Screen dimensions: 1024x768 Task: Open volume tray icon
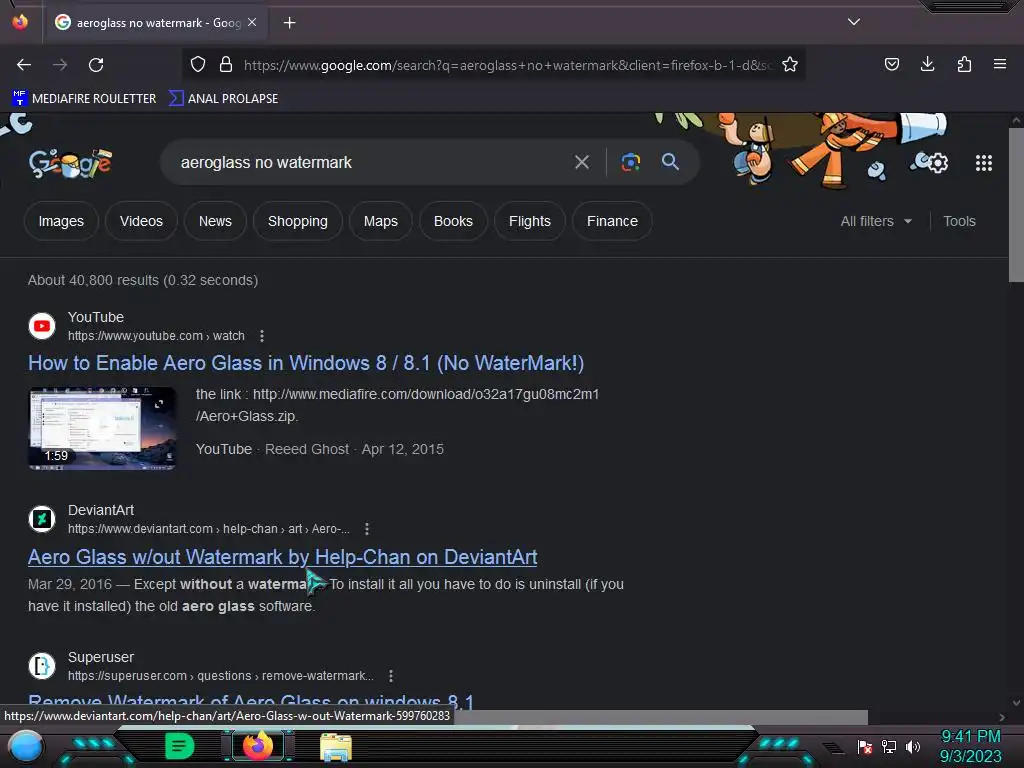[x=912, y=746]
